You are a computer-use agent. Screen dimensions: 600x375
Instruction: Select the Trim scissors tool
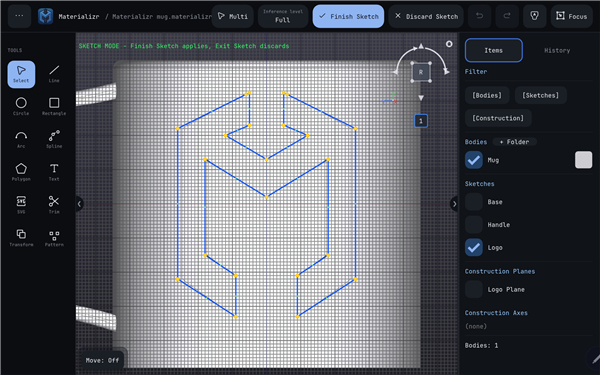pos(54,205)
